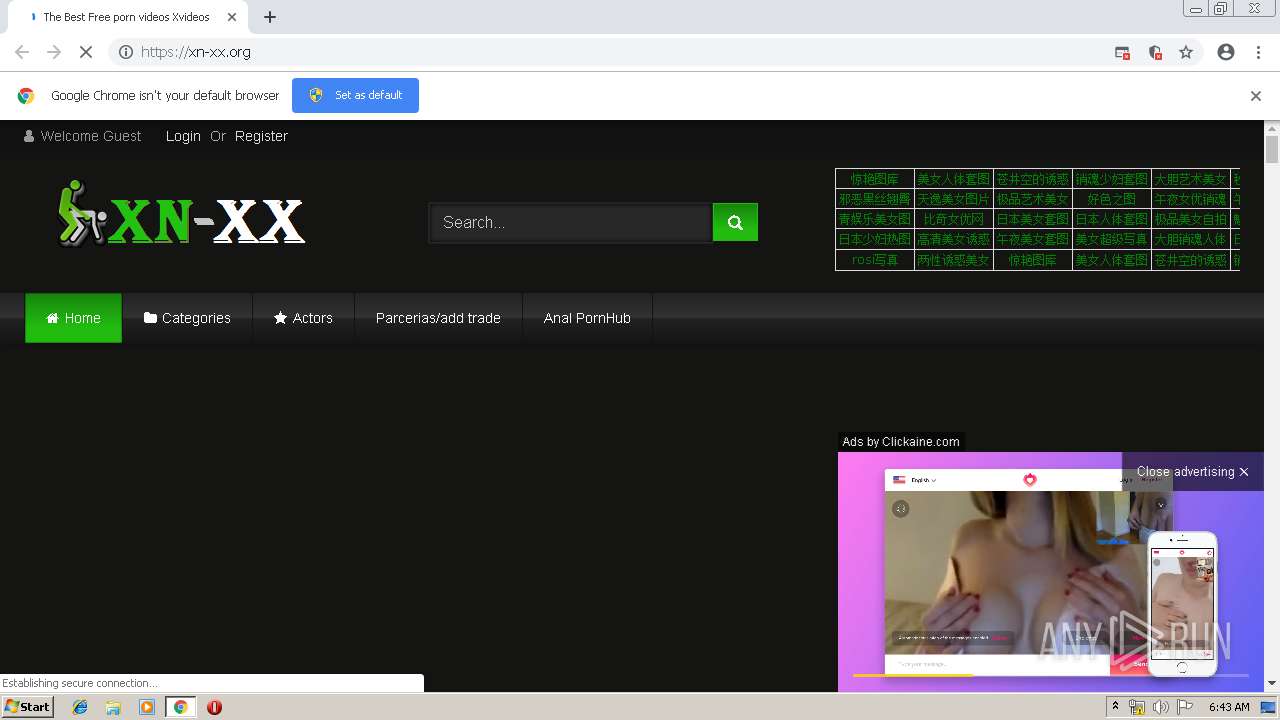Open Parcerias/add trade menu item
The image size is (1280, 720).
(438, 318)
